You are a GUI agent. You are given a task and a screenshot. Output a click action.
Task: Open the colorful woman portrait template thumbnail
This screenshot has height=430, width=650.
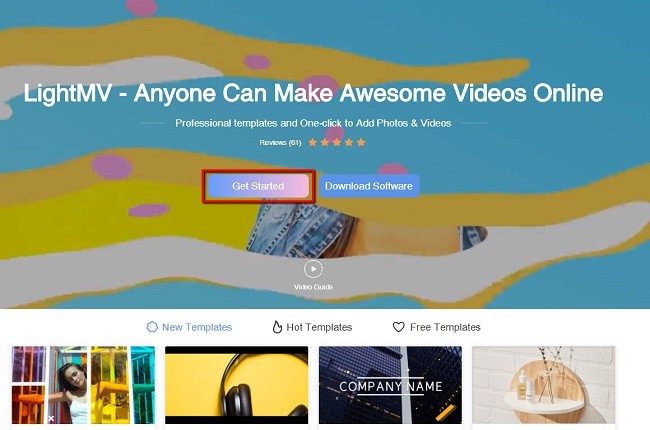click(x=83, y=385)
